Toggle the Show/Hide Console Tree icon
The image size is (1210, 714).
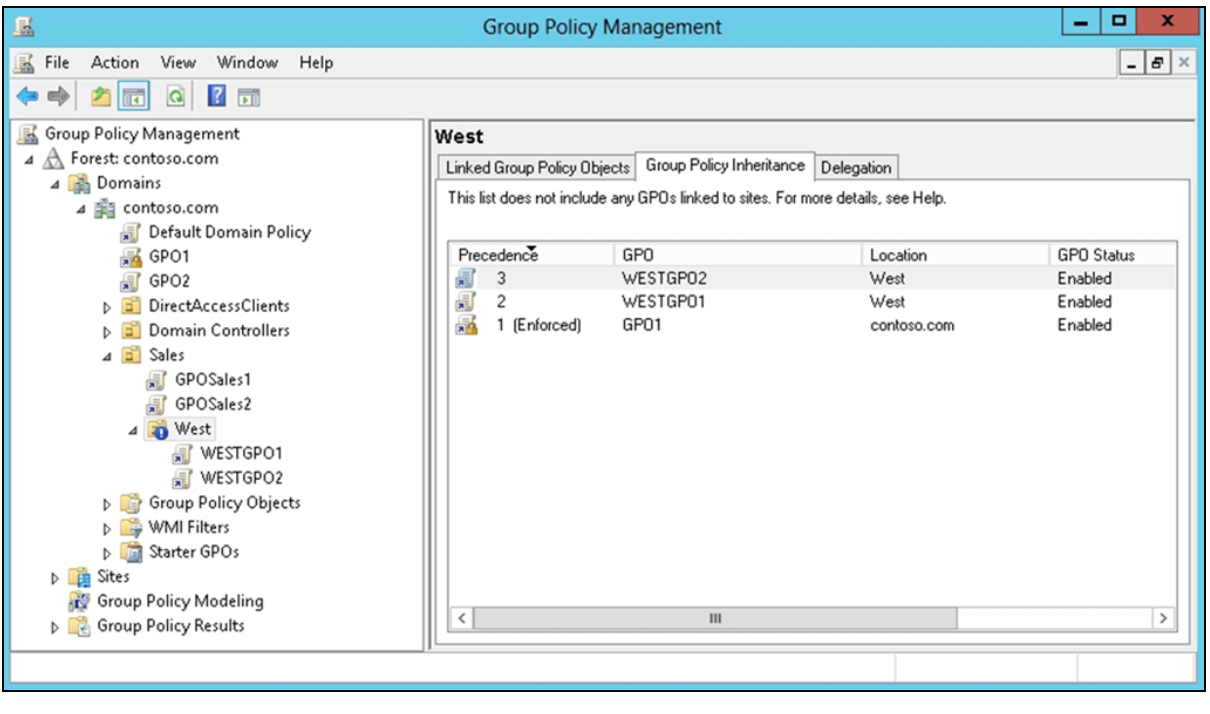tap(133, 99)
